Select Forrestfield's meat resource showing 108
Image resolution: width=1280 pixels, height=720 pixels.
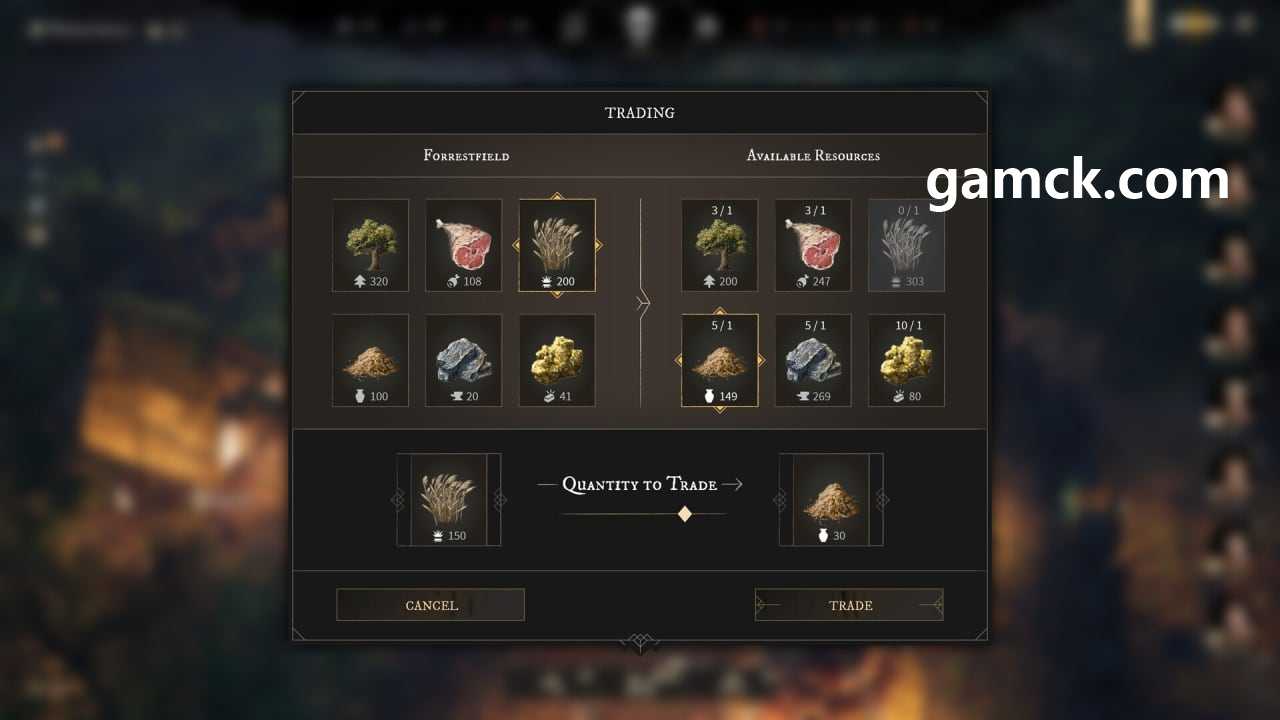(x=464, y=245)
